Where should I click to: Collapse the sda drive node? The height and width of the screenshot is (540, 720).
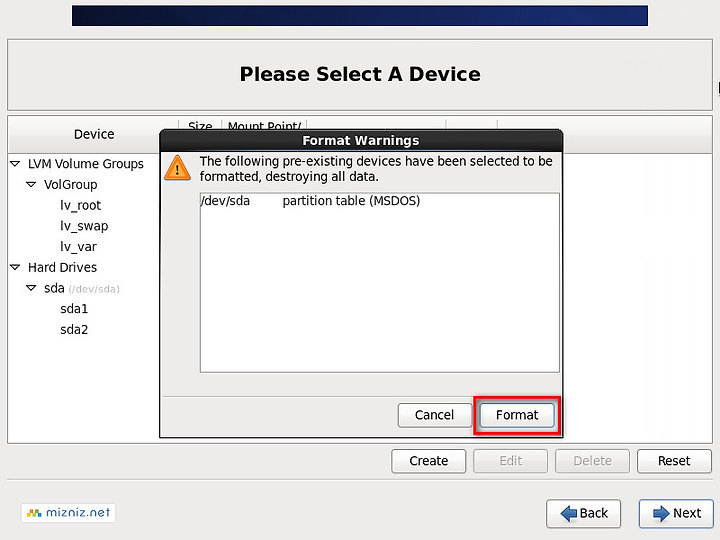[31, 288]
